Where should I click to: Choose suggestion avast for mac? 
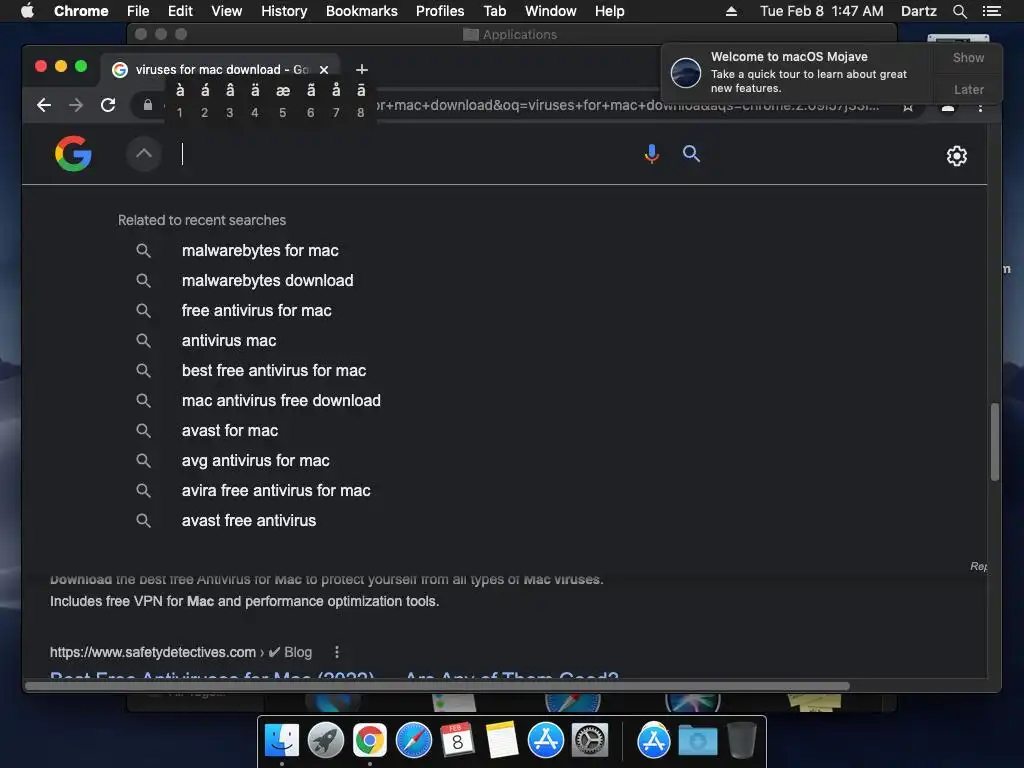(x=230, y=431)
